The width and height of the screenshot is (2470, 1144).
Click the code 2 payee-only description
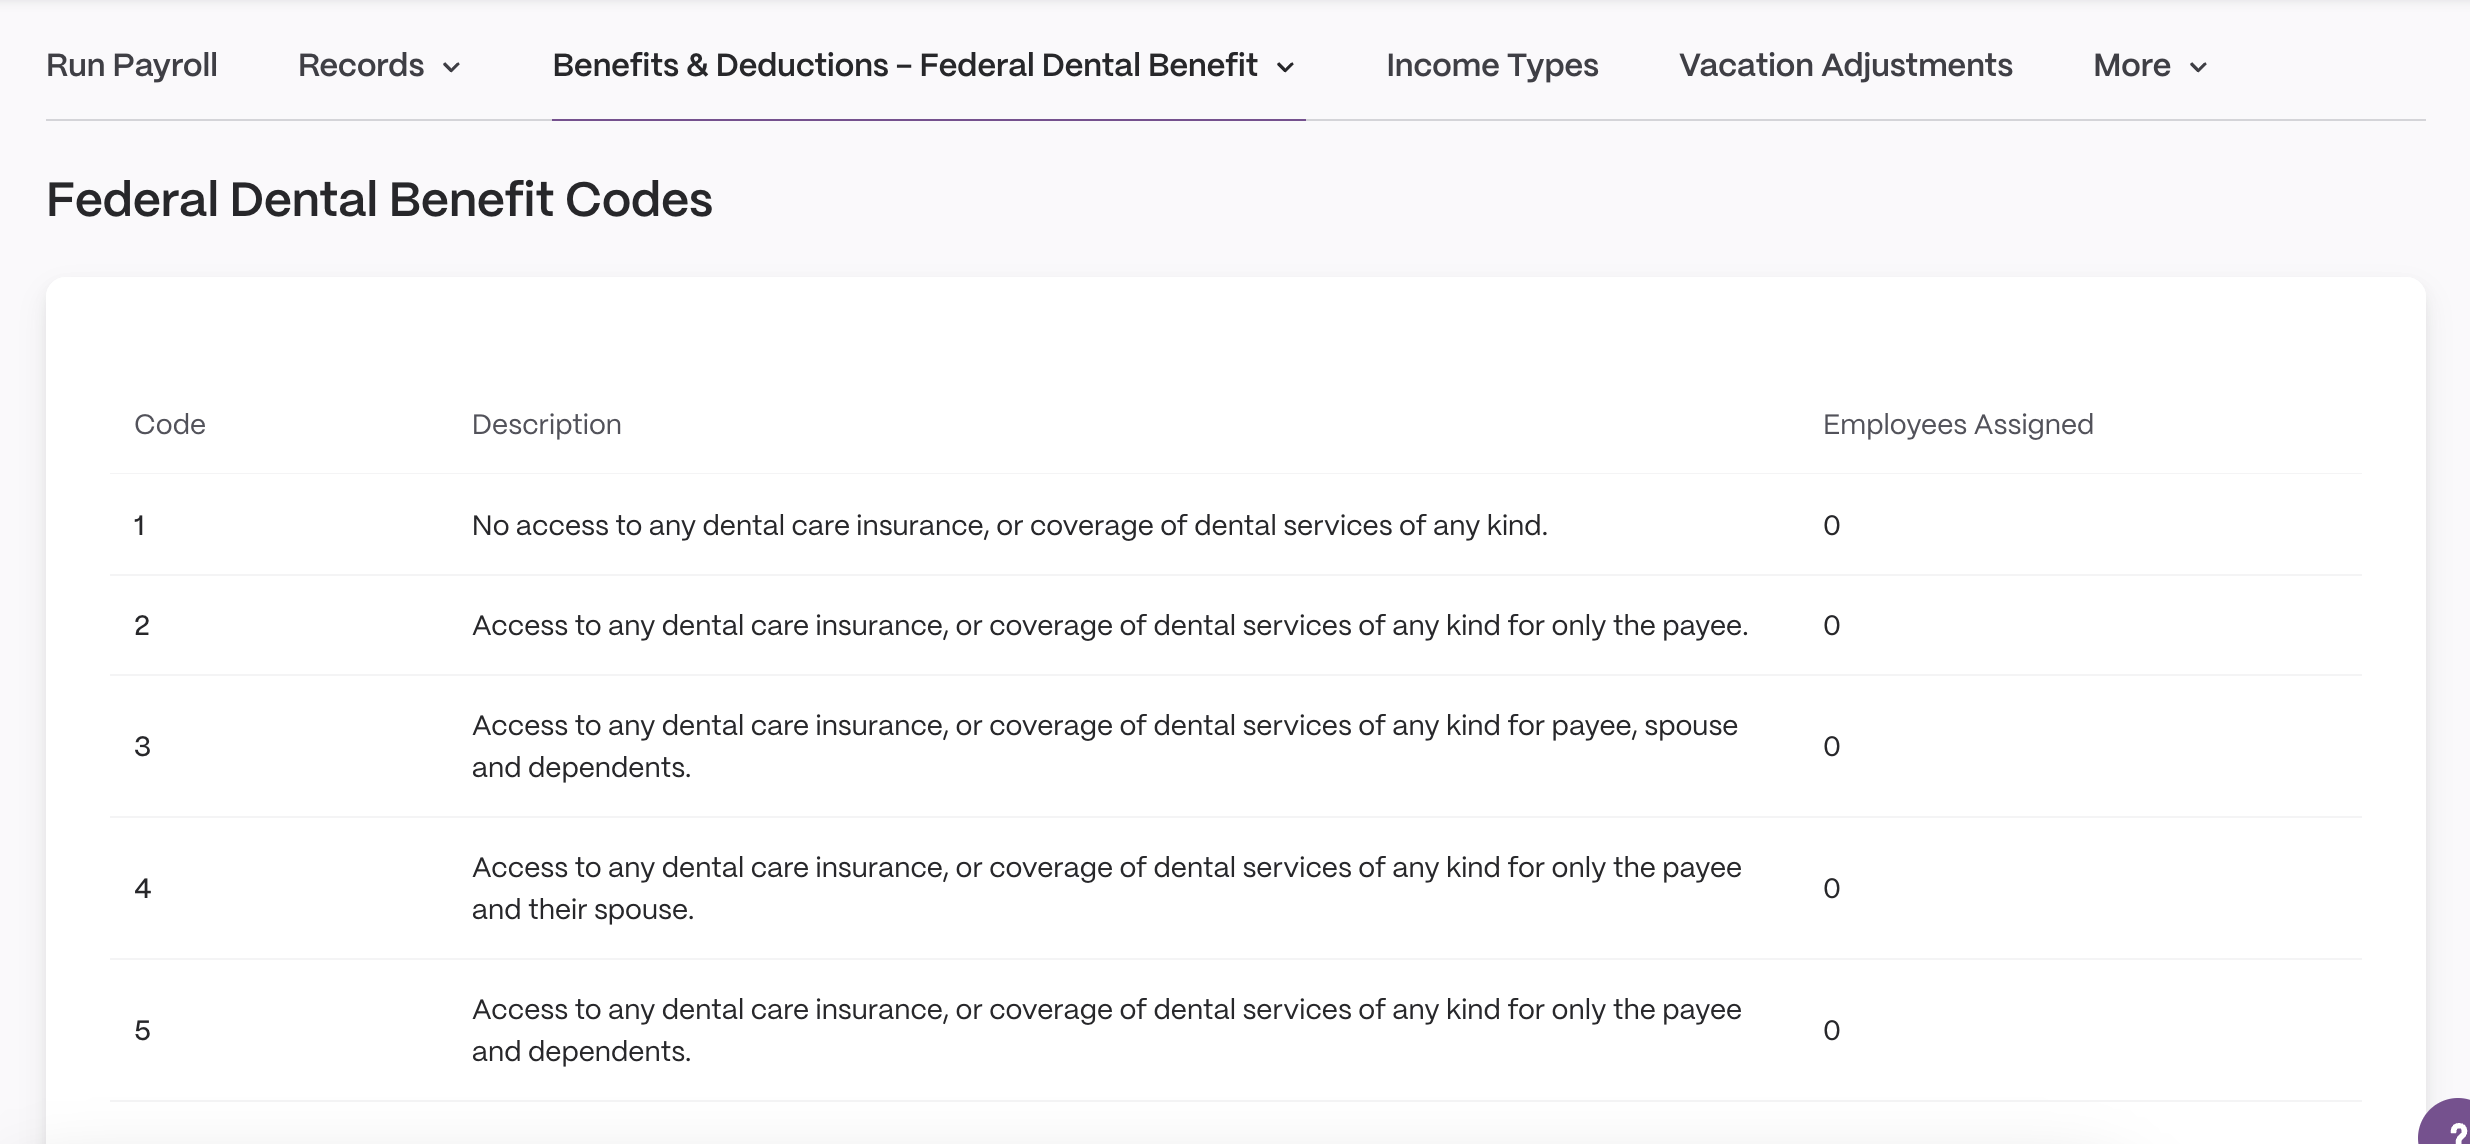click(x=1110, y=625)
